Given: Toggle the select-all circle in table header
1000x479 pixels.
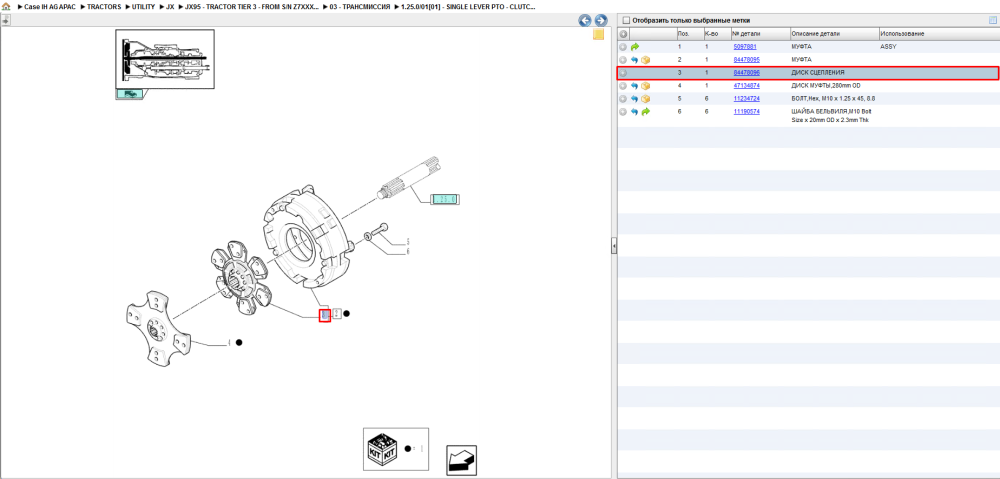Looking at the screenshot, I should (x=623, y=34).
